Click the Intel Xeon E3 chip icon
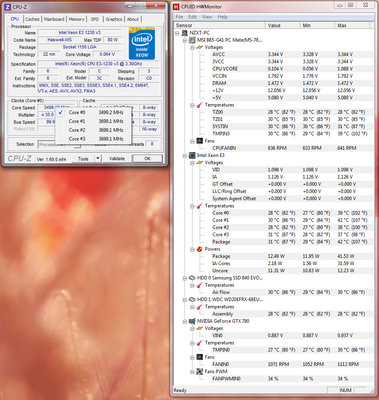The image size is (379, 400). point(192,155)
